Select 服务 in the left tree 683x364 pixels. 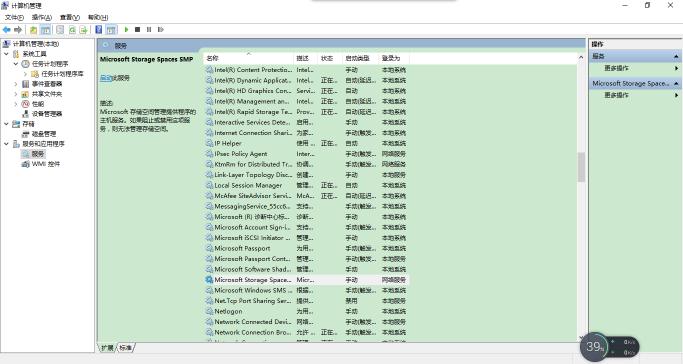37,154
